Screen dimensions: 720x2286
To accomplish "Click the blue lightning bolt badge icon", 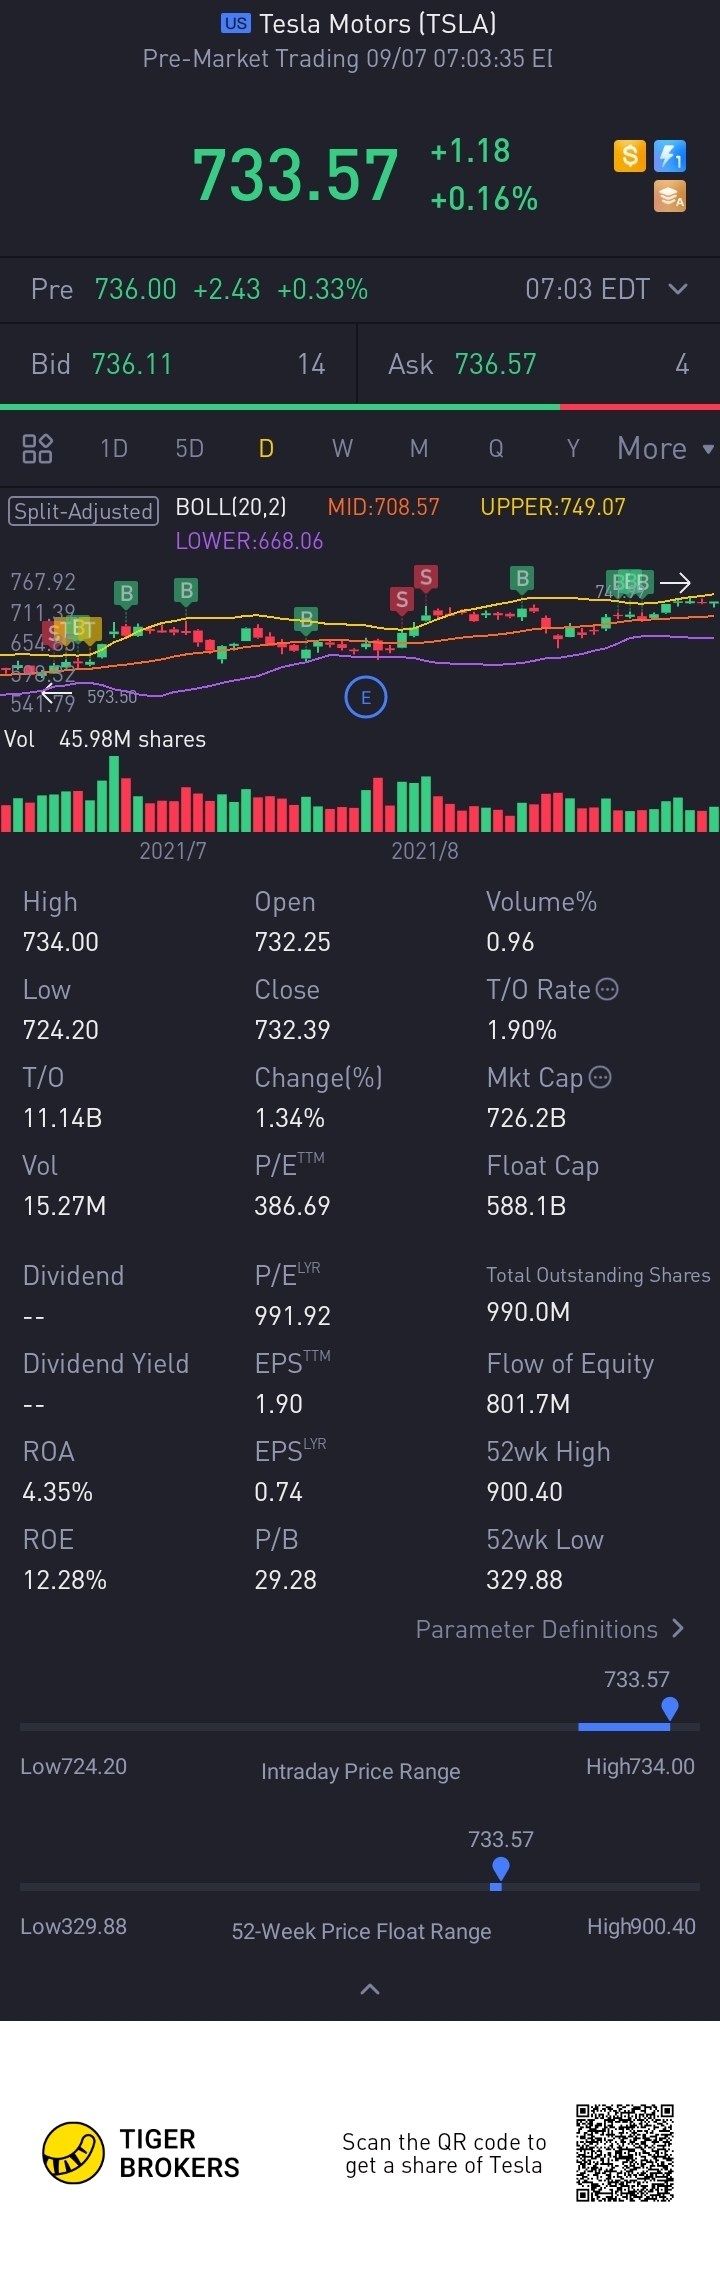I will [x=669, y=156].
